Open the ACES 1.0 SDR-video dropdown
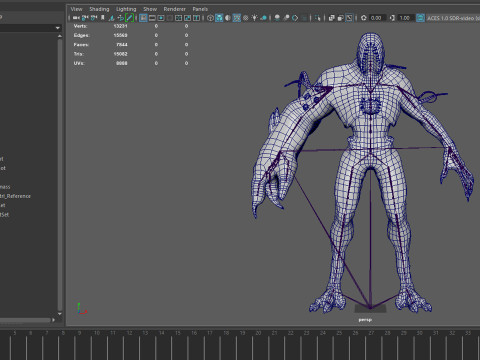Viewport: 480px width, 360px height. tap(453, 18)
